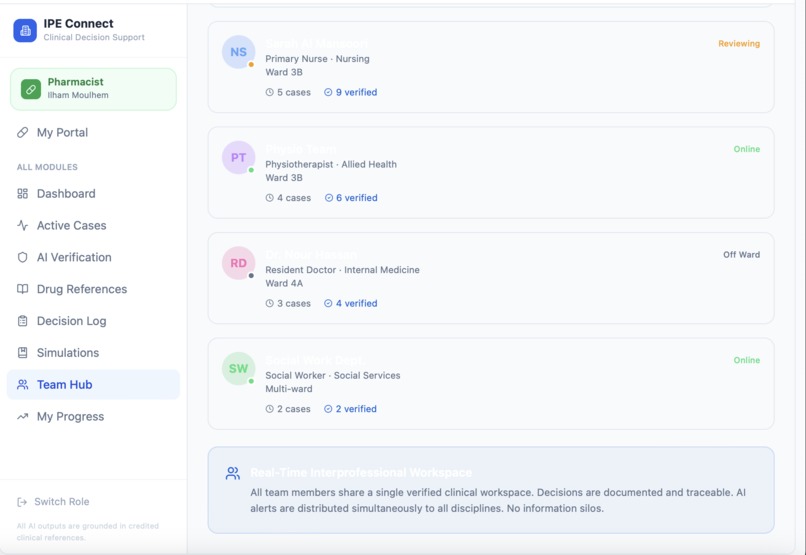Viewport: 806px width, 555px height.
Task: Click the Clinical Decision Support subtitle
Action: click(x=94, y=38)
